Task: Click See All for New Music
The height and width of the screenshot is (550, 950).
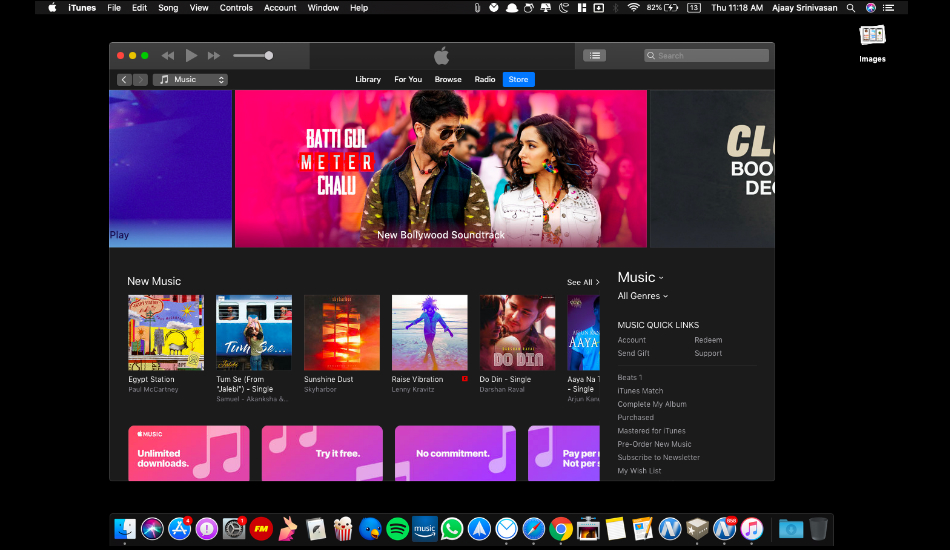Action: (583, 282)
